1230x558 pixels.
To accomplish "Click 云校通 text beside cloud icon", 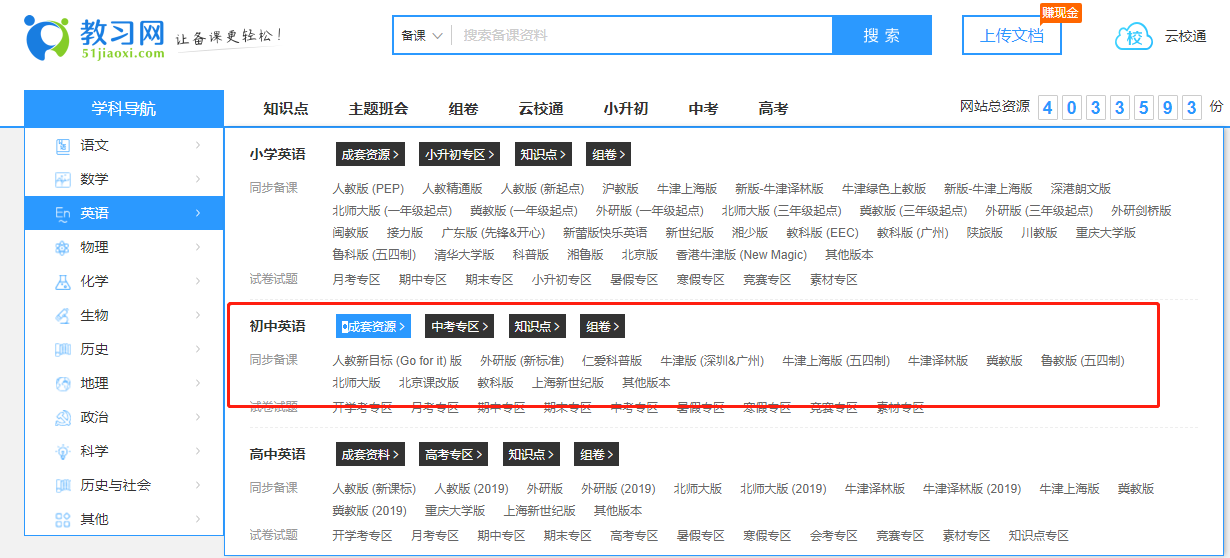I will [x=1185, y=36].
